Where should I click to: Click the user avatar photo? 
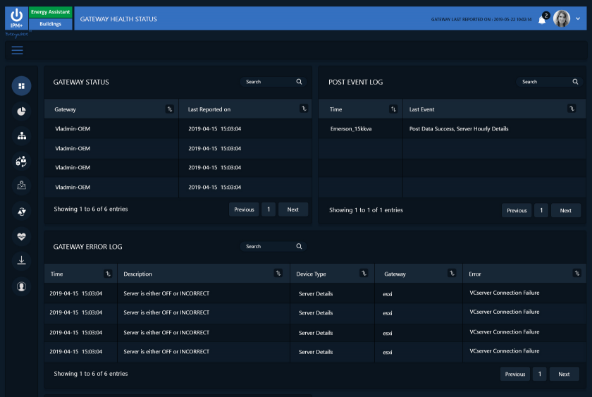pos(561,18)
